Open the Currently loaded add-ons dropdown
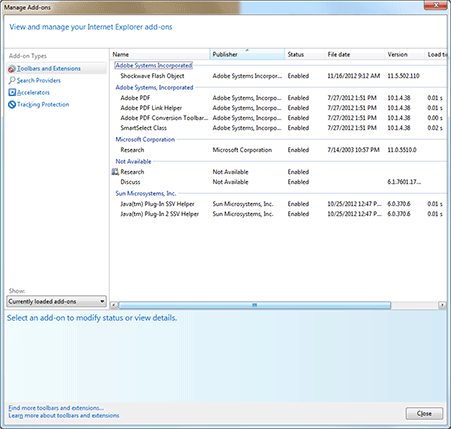The width and height of the screenshot is (451, 429). pos(56,301)
